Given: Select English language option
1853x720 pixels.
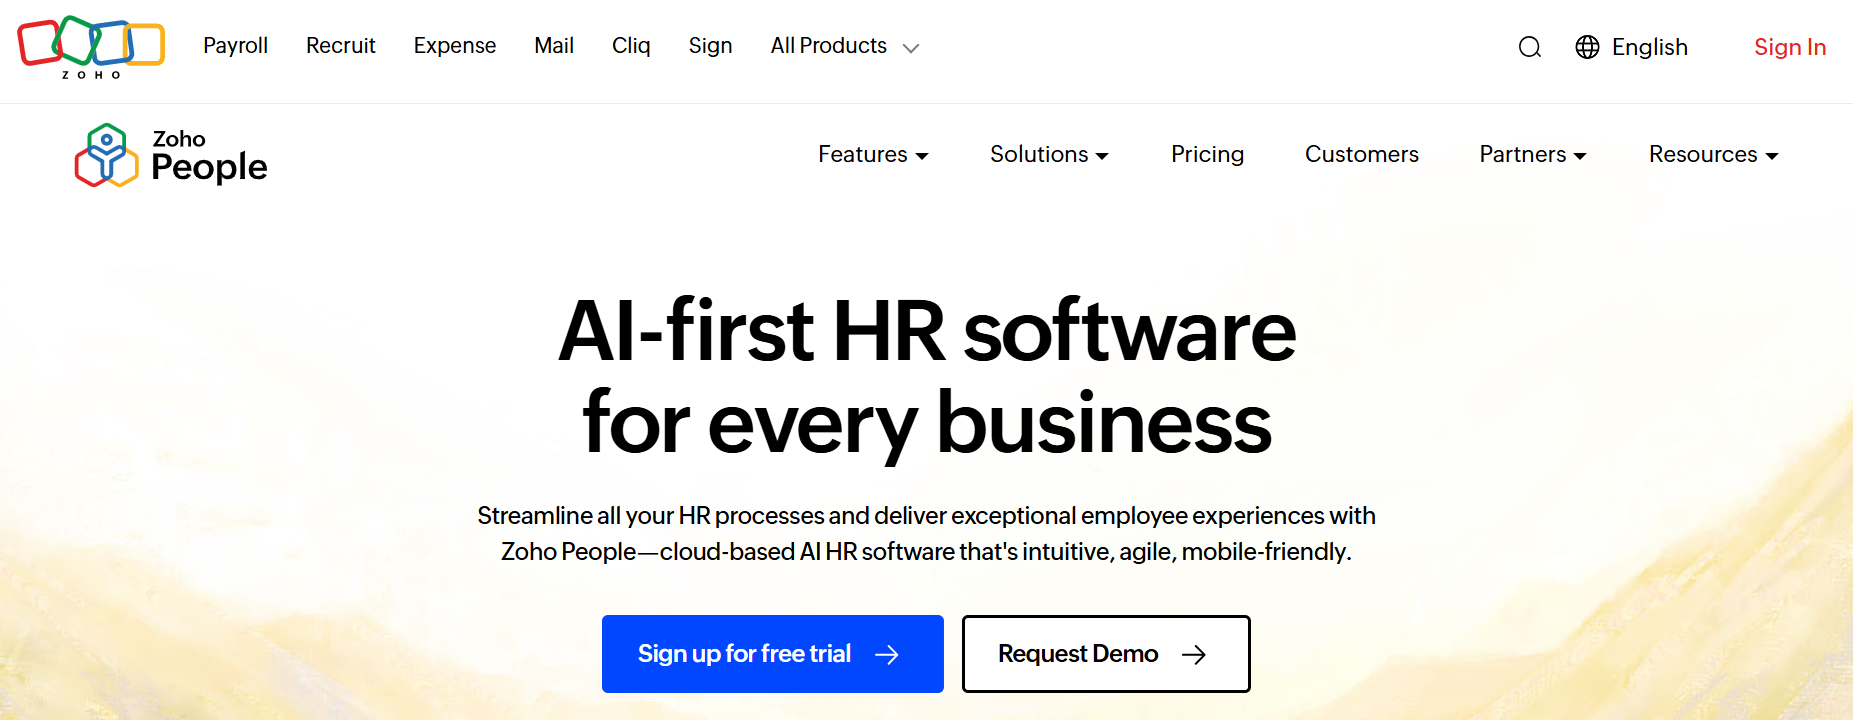Looking at the screenshot, I should 1650,47.
